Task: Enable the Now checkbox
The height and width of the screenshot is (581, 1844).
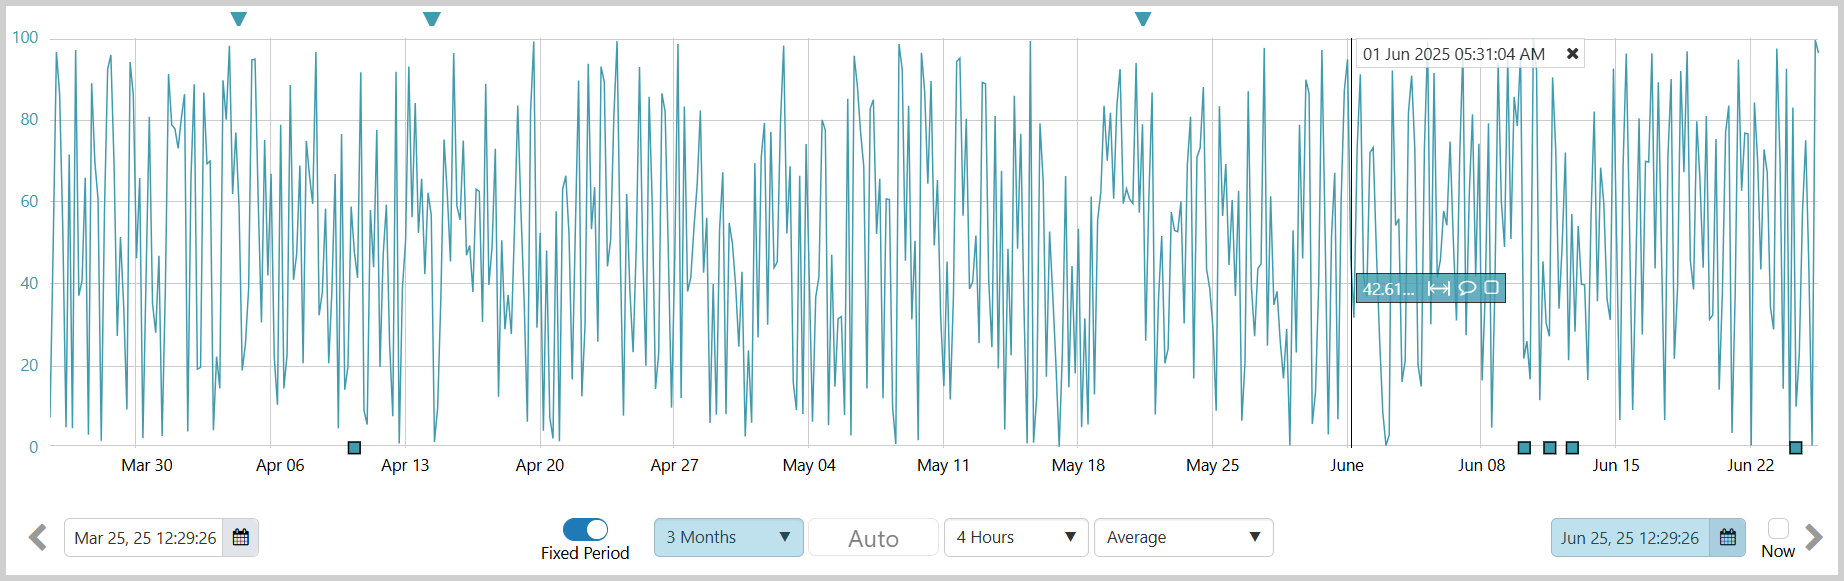Action: coord(1778,529)
